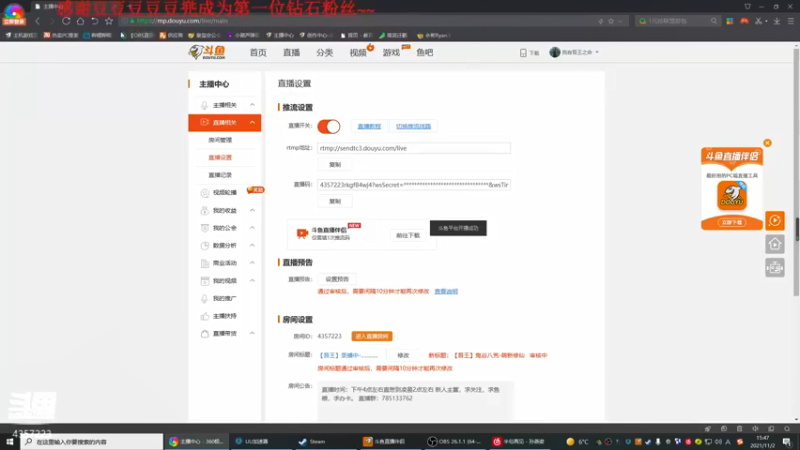Reload the page with the refresh icon
This screenshot has height=450, width=800.
(66, 21)
